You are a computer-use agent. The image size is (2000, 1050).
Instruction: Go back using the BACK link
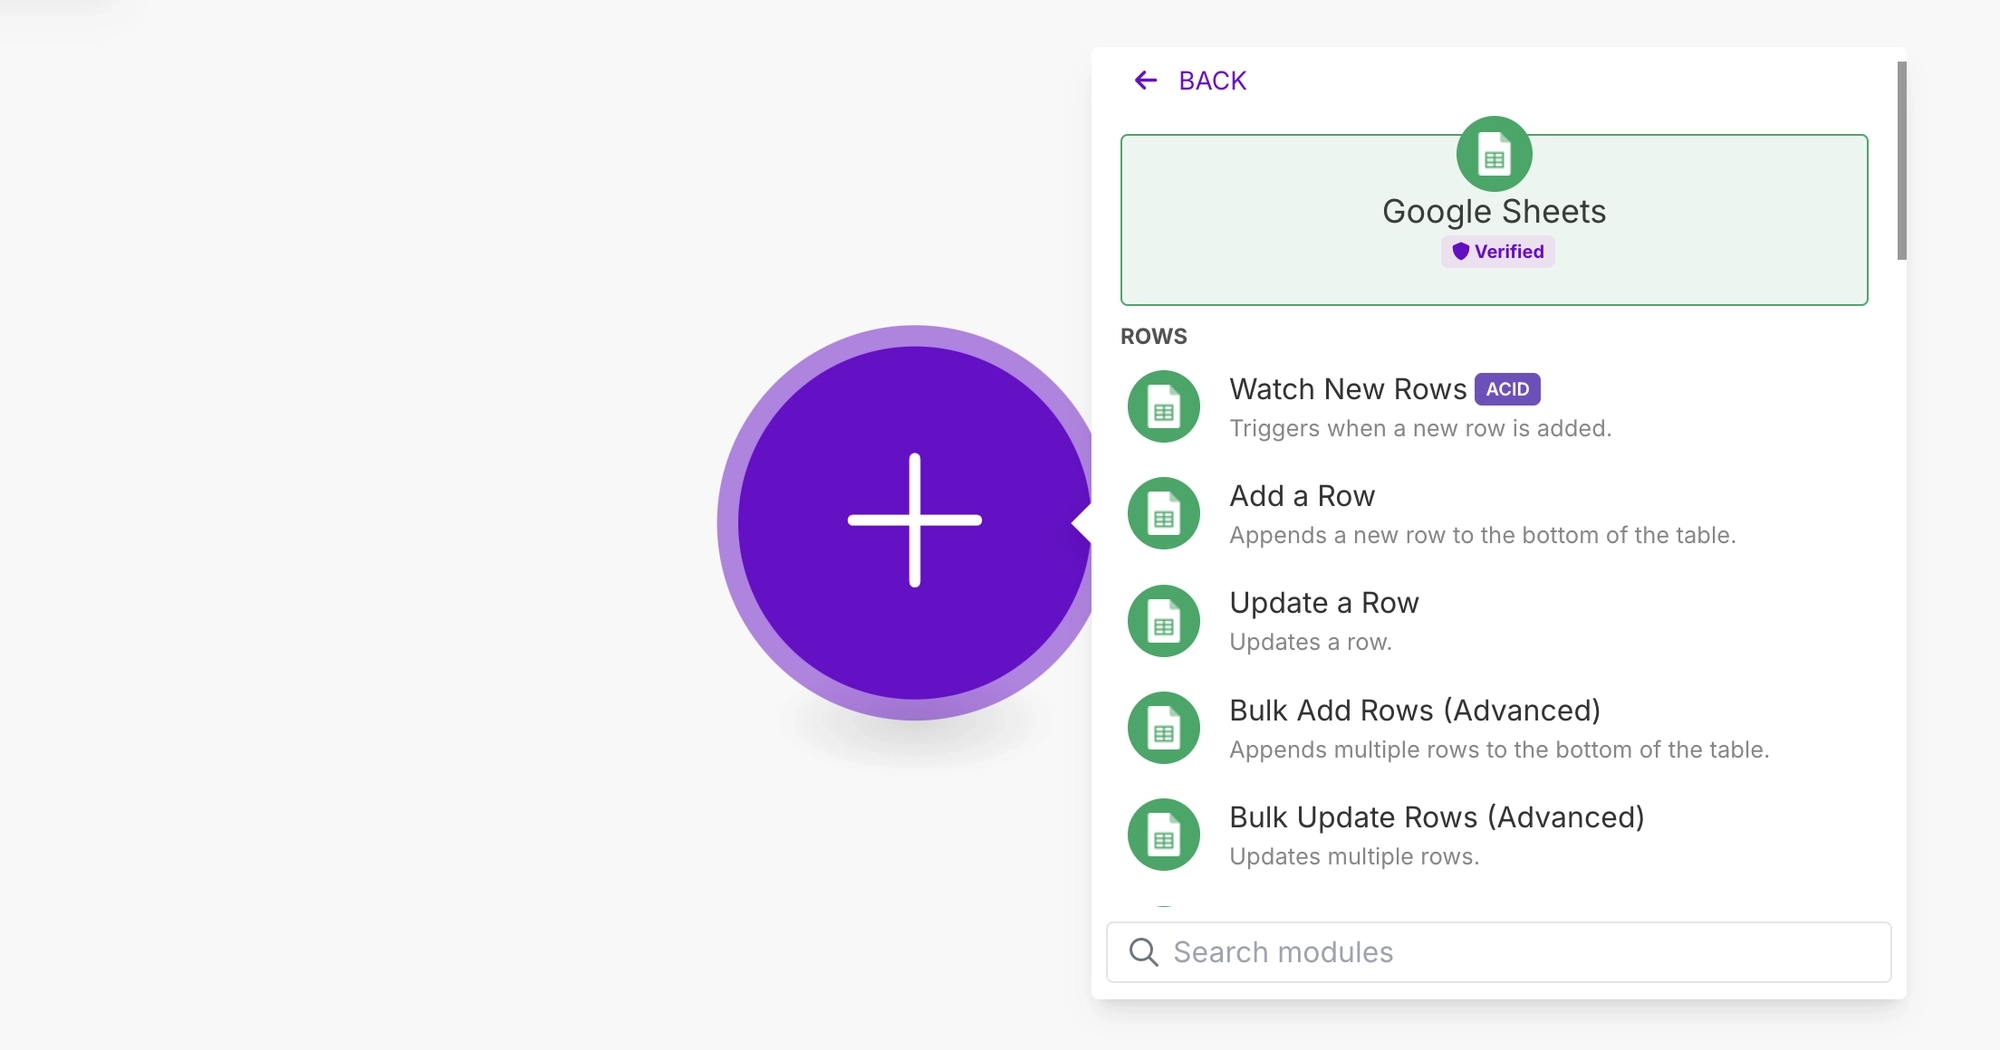pos(1212,81)
